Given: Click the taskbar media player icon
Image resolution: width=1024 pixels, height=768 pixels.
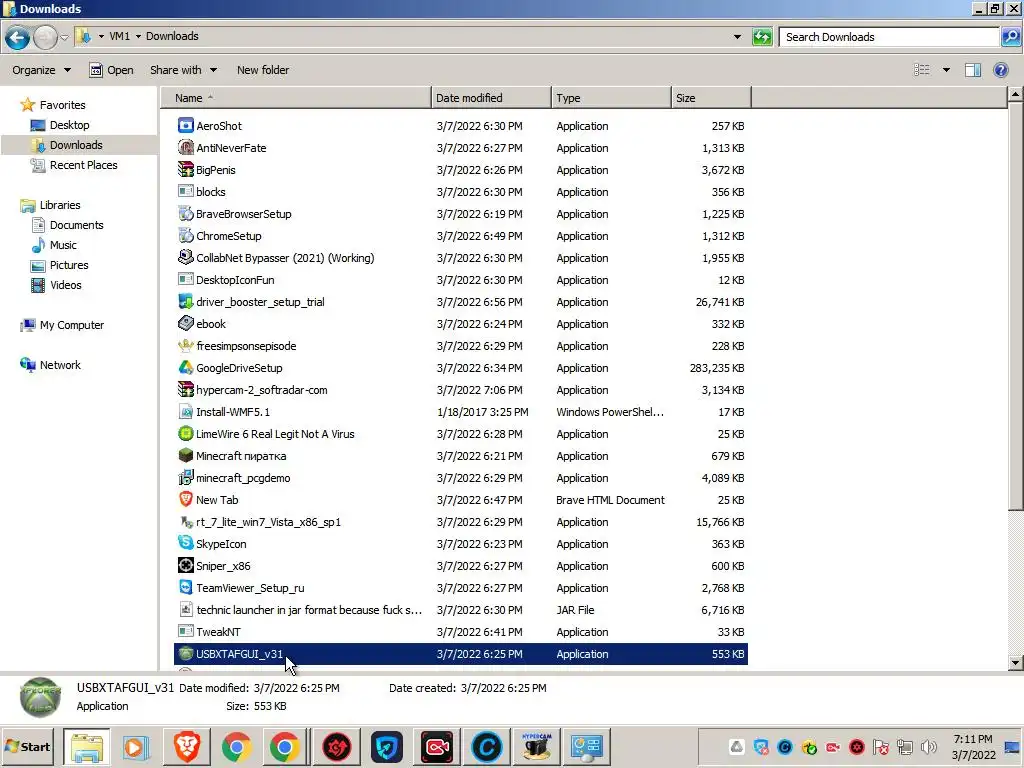Looking at the screenshot, I should click(136, 746).
